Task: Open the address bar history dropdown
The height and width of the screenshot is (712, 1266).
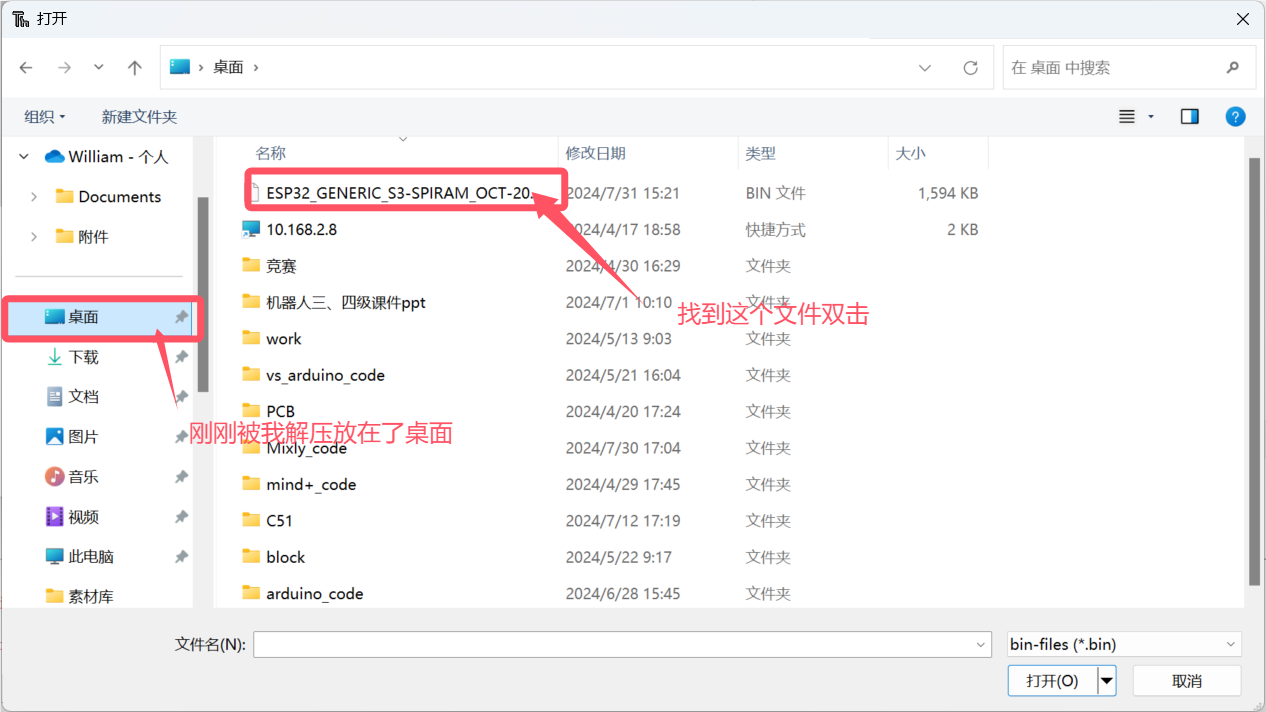Action: [x=925, y=67]
